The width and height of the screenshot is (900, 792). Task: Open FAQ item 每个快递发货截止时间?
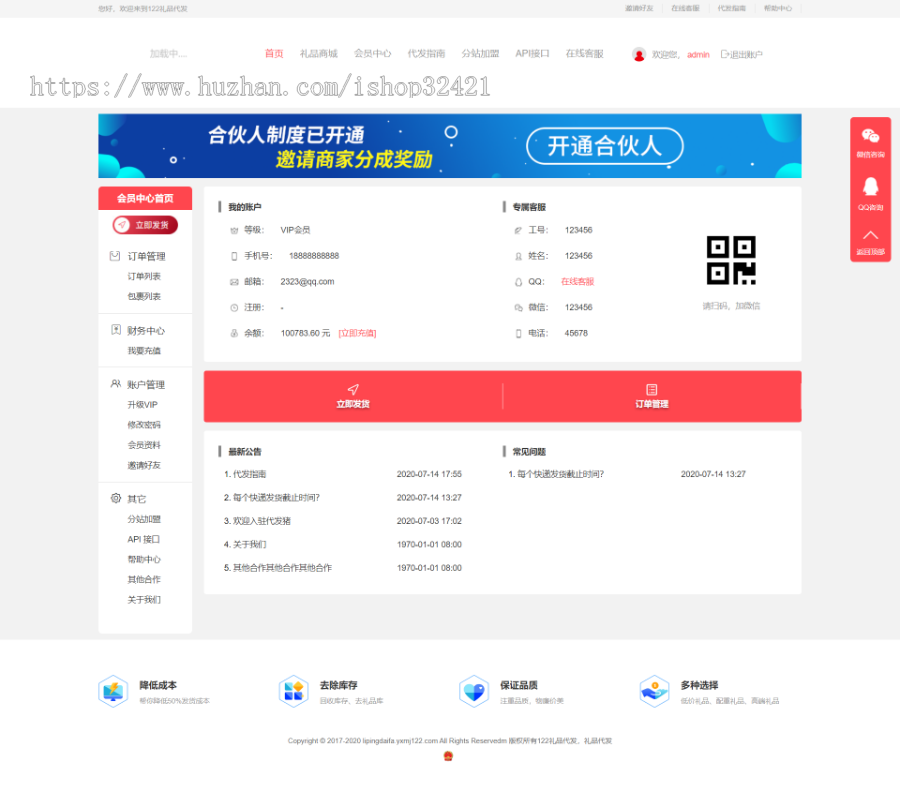tap(556, 474)
